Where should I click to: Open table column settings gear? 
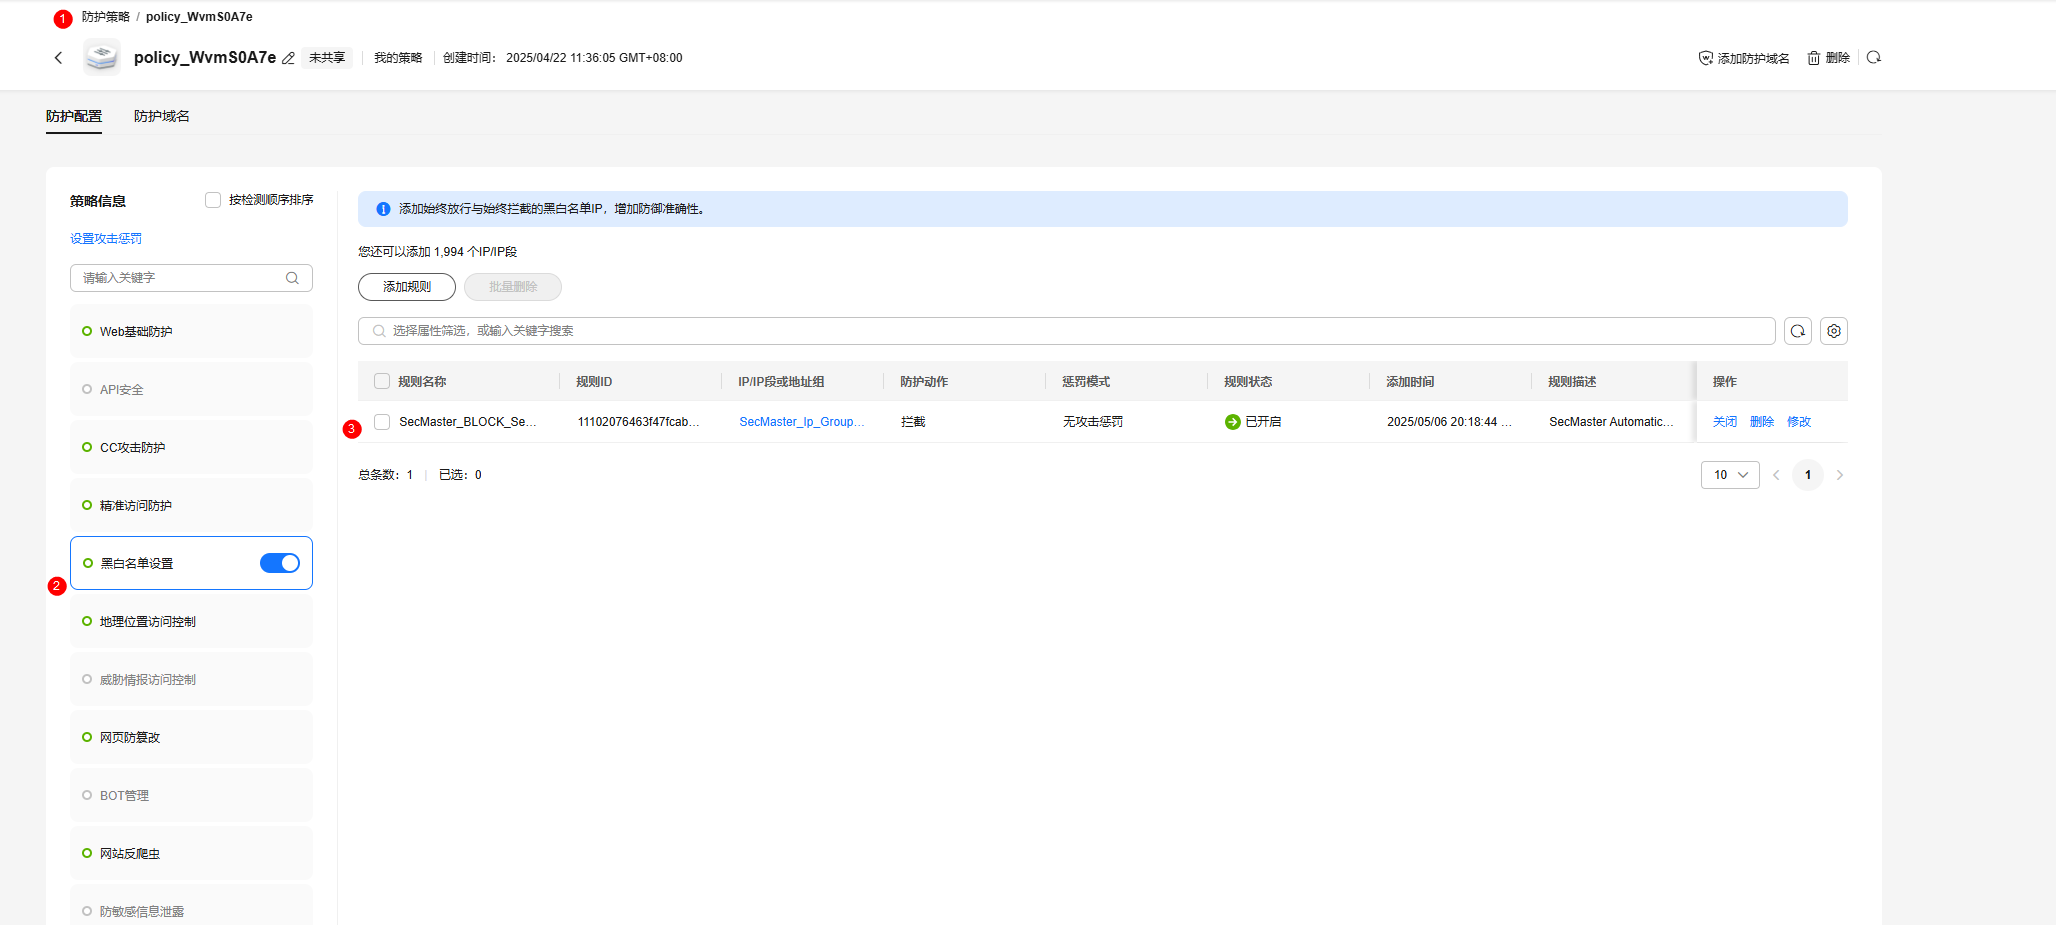[1834, 331]
